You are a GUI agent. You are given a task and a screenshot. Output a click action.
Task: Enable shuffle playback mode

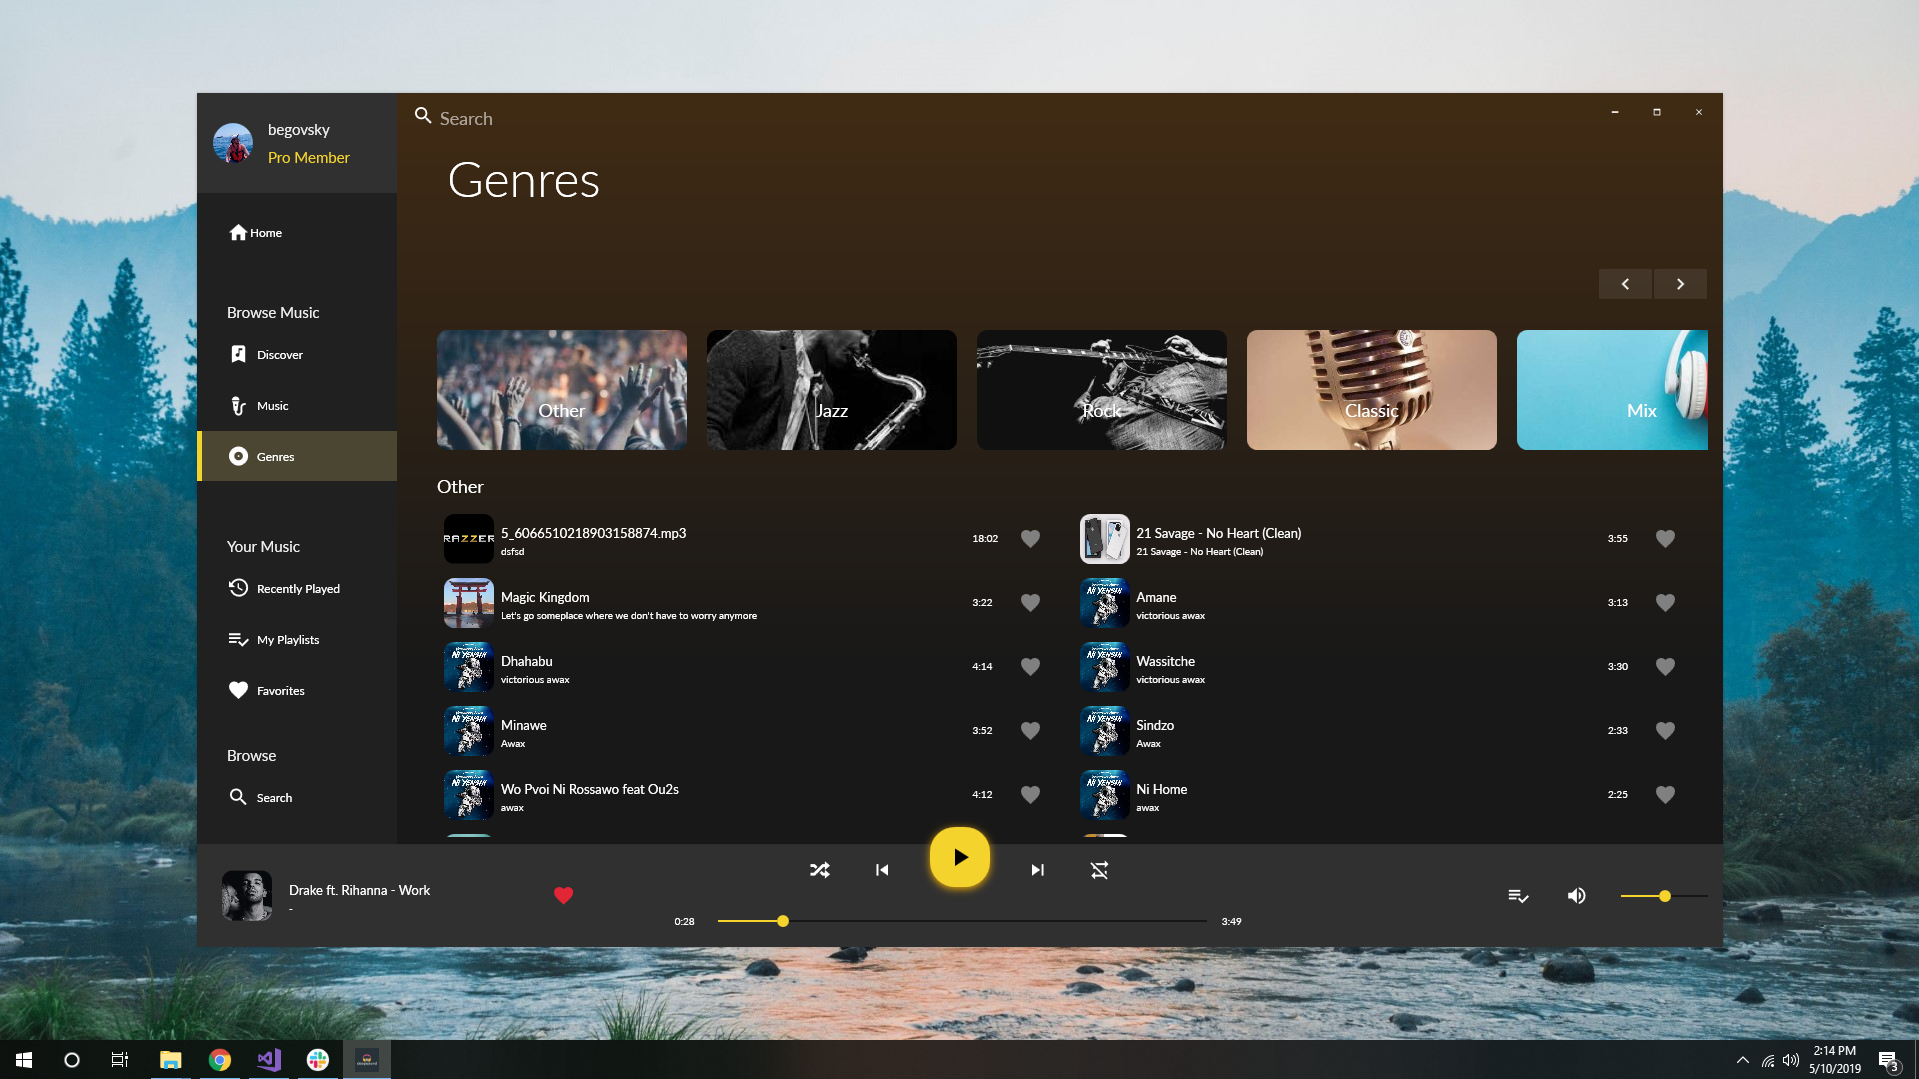coord(820,869)
